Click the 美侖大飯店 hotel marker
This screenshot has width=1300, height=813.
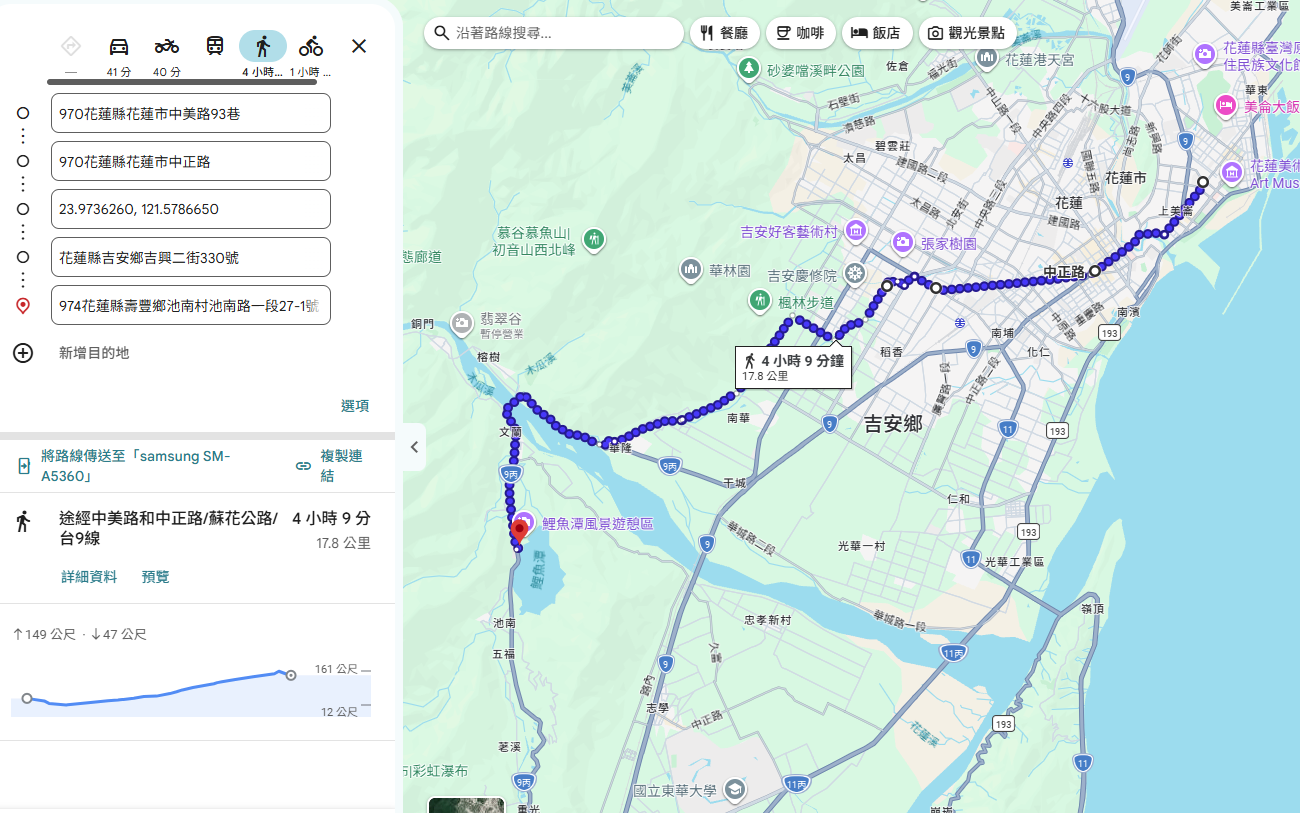(x=1226, y=105)
